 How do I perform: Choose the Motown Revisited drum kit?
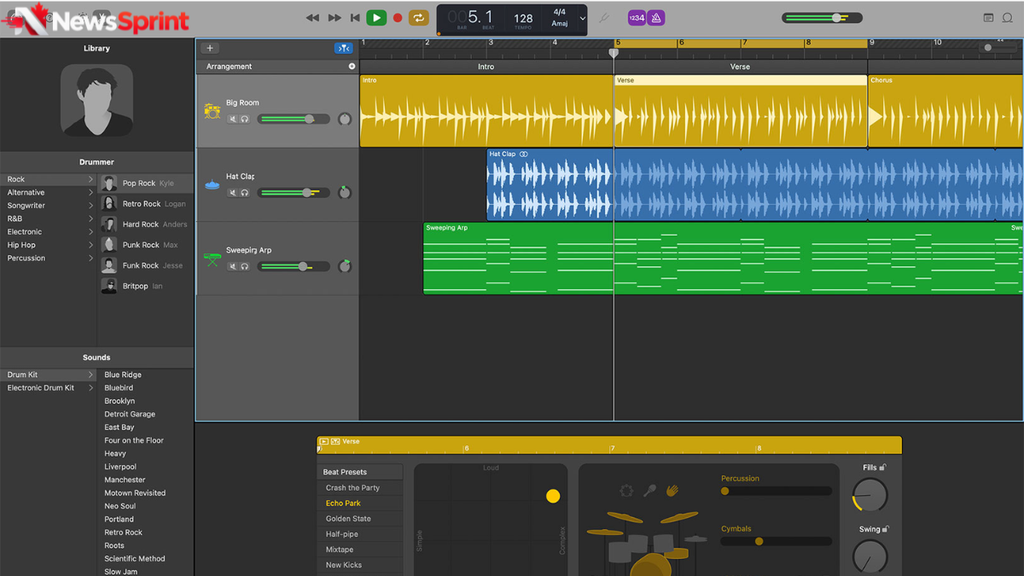click(135, 493)
